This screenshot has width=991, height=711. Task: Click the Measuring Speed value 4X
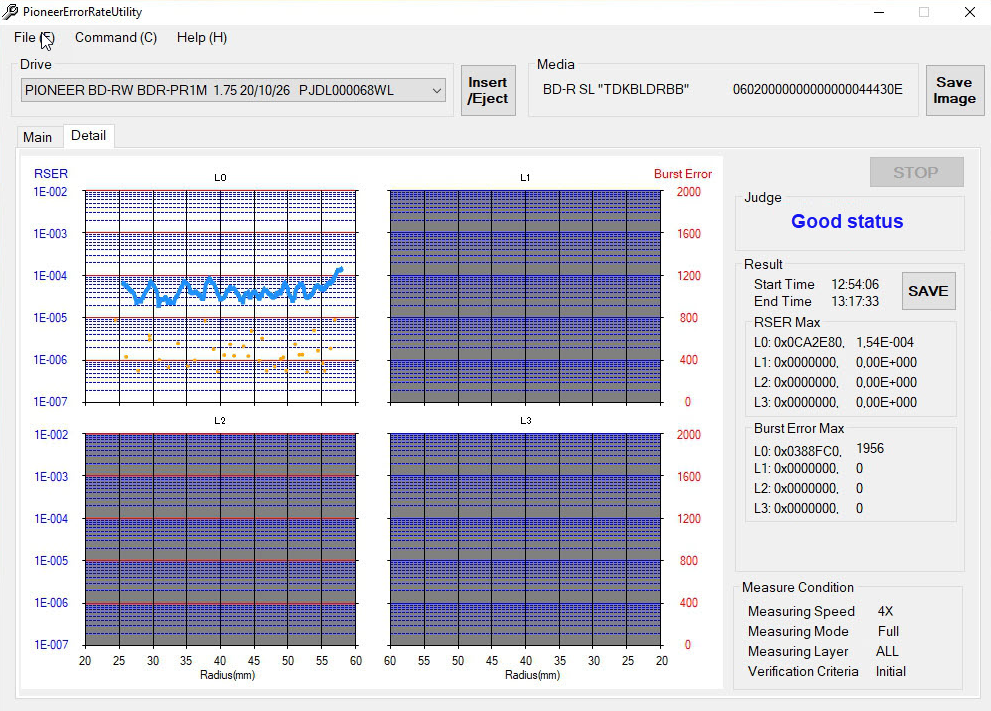coord(885,611)
